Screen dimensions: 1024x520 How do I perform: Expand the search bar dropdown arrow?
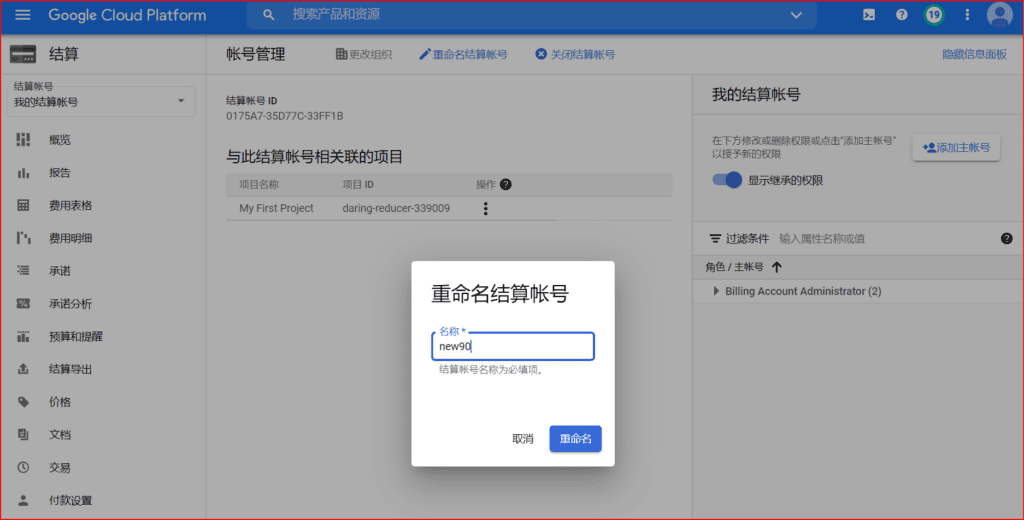coord(795,14)
